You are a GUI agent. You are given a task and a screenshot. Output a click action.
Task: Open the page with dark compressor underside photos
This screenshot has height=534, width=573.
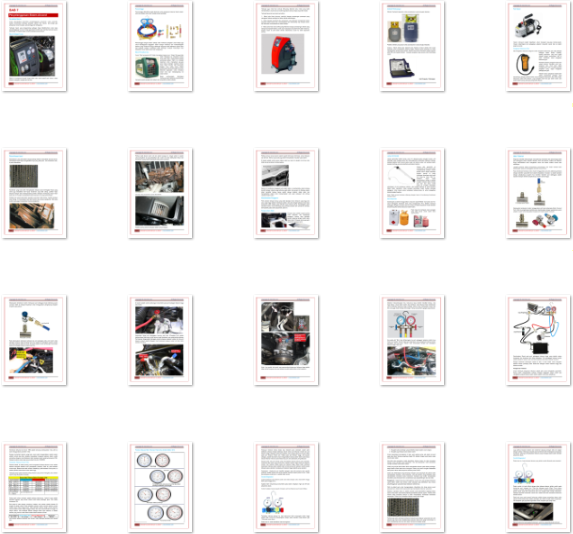point(286,340)
